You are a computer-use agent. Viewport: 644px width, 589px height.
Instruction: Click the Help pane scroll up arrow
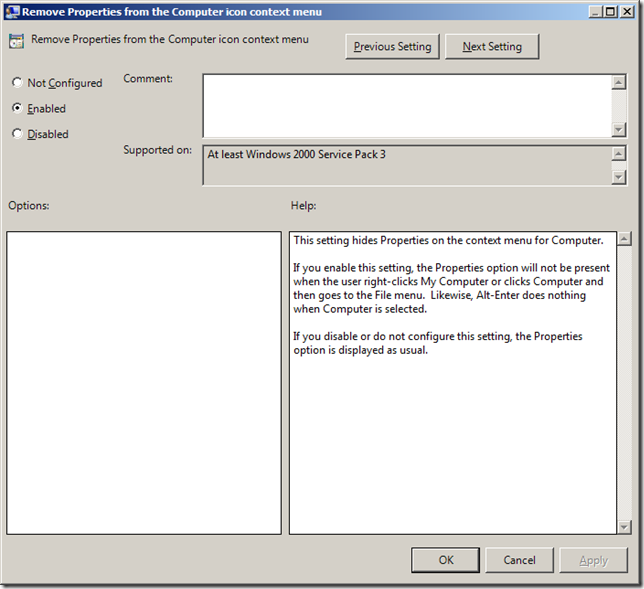pos(624,239)
